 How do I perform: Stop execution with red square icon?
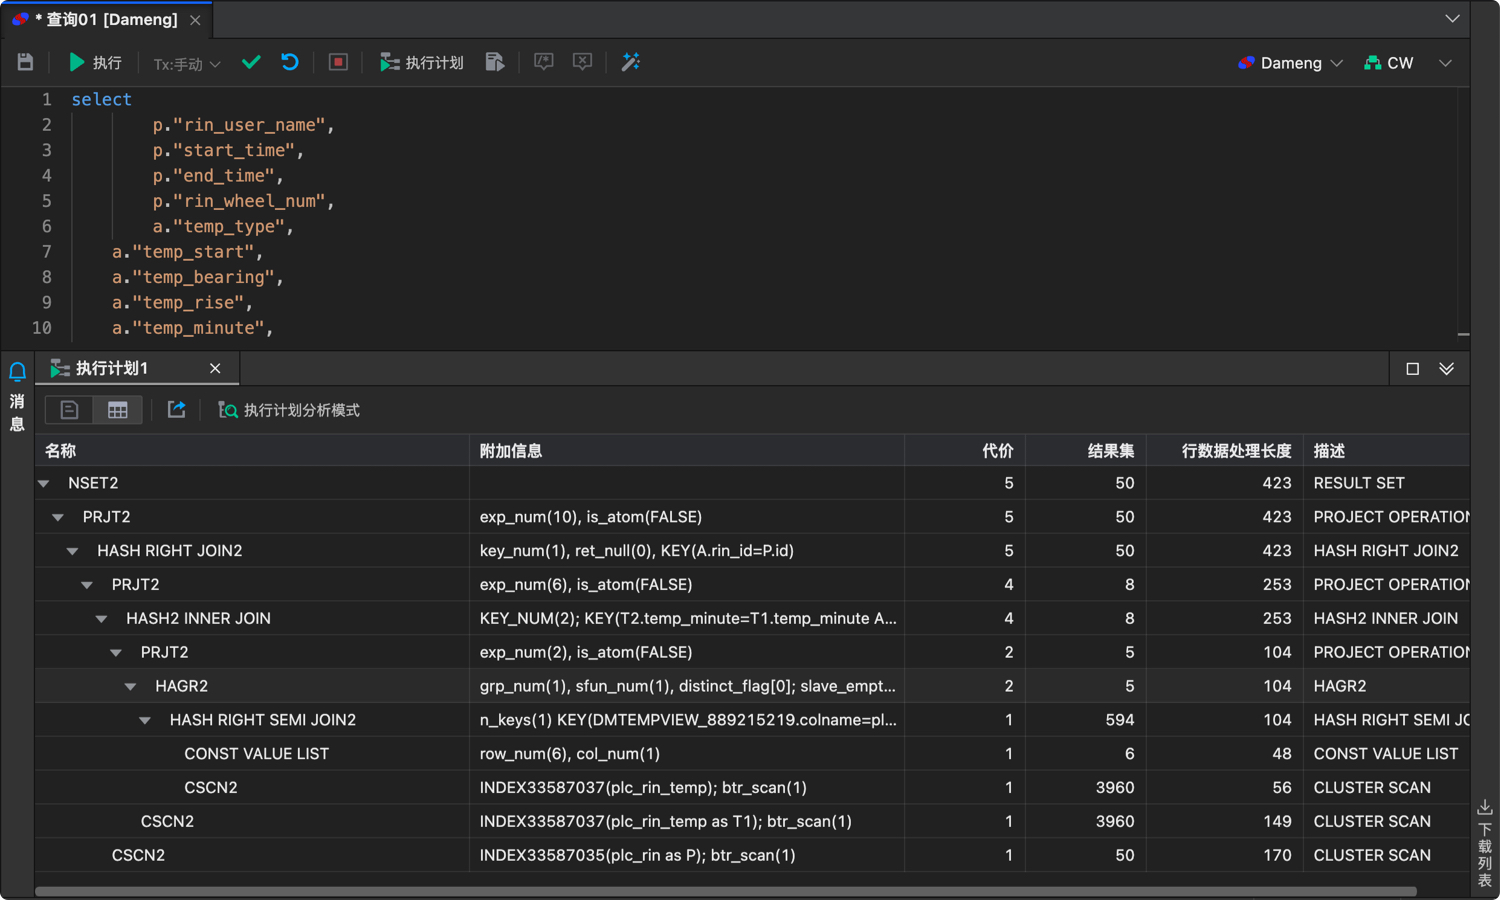(338, 62)
